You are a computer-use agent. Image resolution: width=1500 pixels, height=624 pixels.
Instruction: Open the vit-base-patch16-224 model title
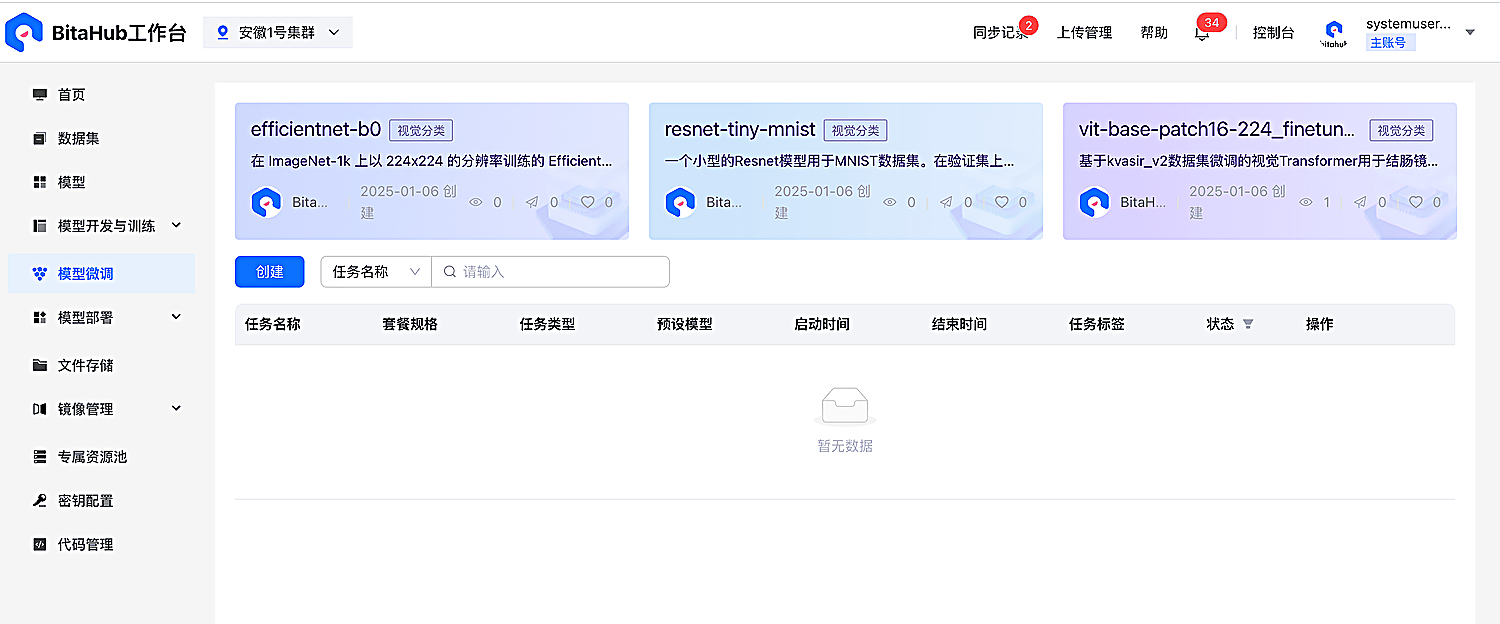pyautogui.click(x=1218, y=129)
